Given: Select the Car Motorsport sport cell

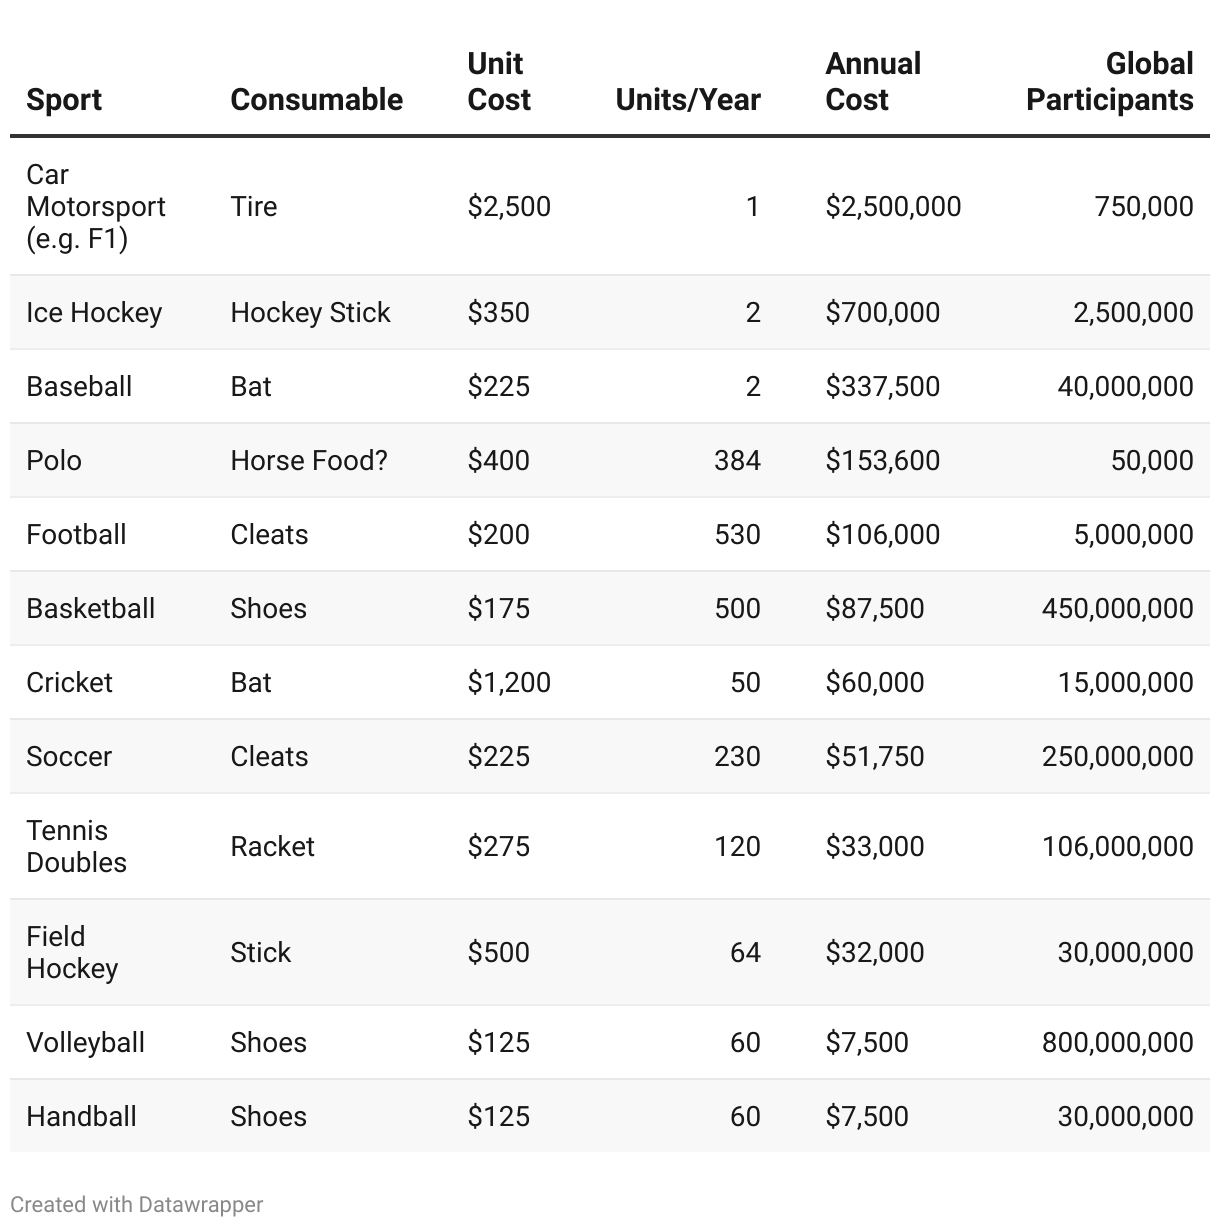Looking at the screenshot, I should (x=95, y=206).
